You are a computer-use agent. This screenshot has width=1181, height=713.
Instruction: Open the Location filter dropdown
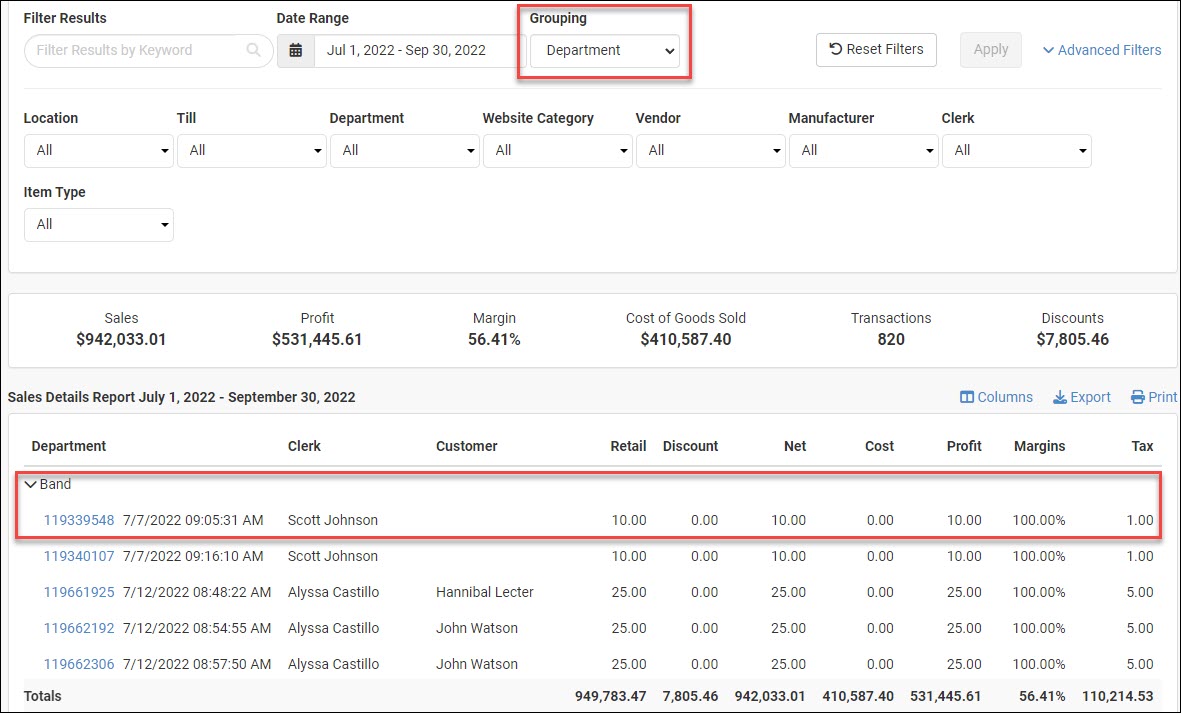[x=99, y=151]
